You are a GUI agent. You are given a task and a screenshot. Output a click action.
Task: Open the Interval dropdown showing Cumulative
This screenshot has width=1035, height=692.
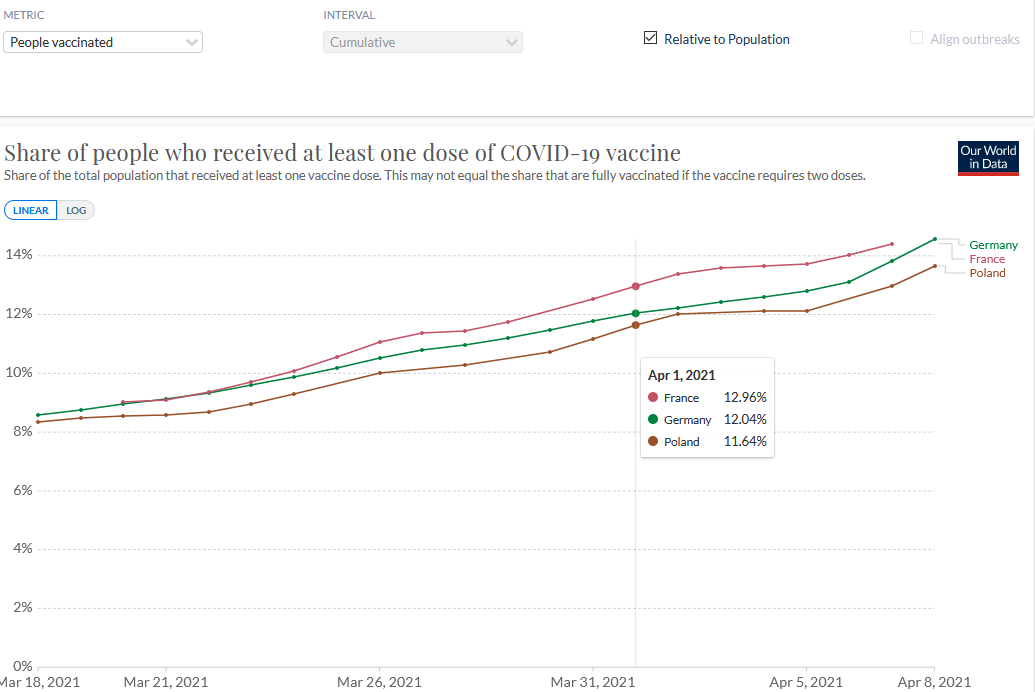(421, 42)
